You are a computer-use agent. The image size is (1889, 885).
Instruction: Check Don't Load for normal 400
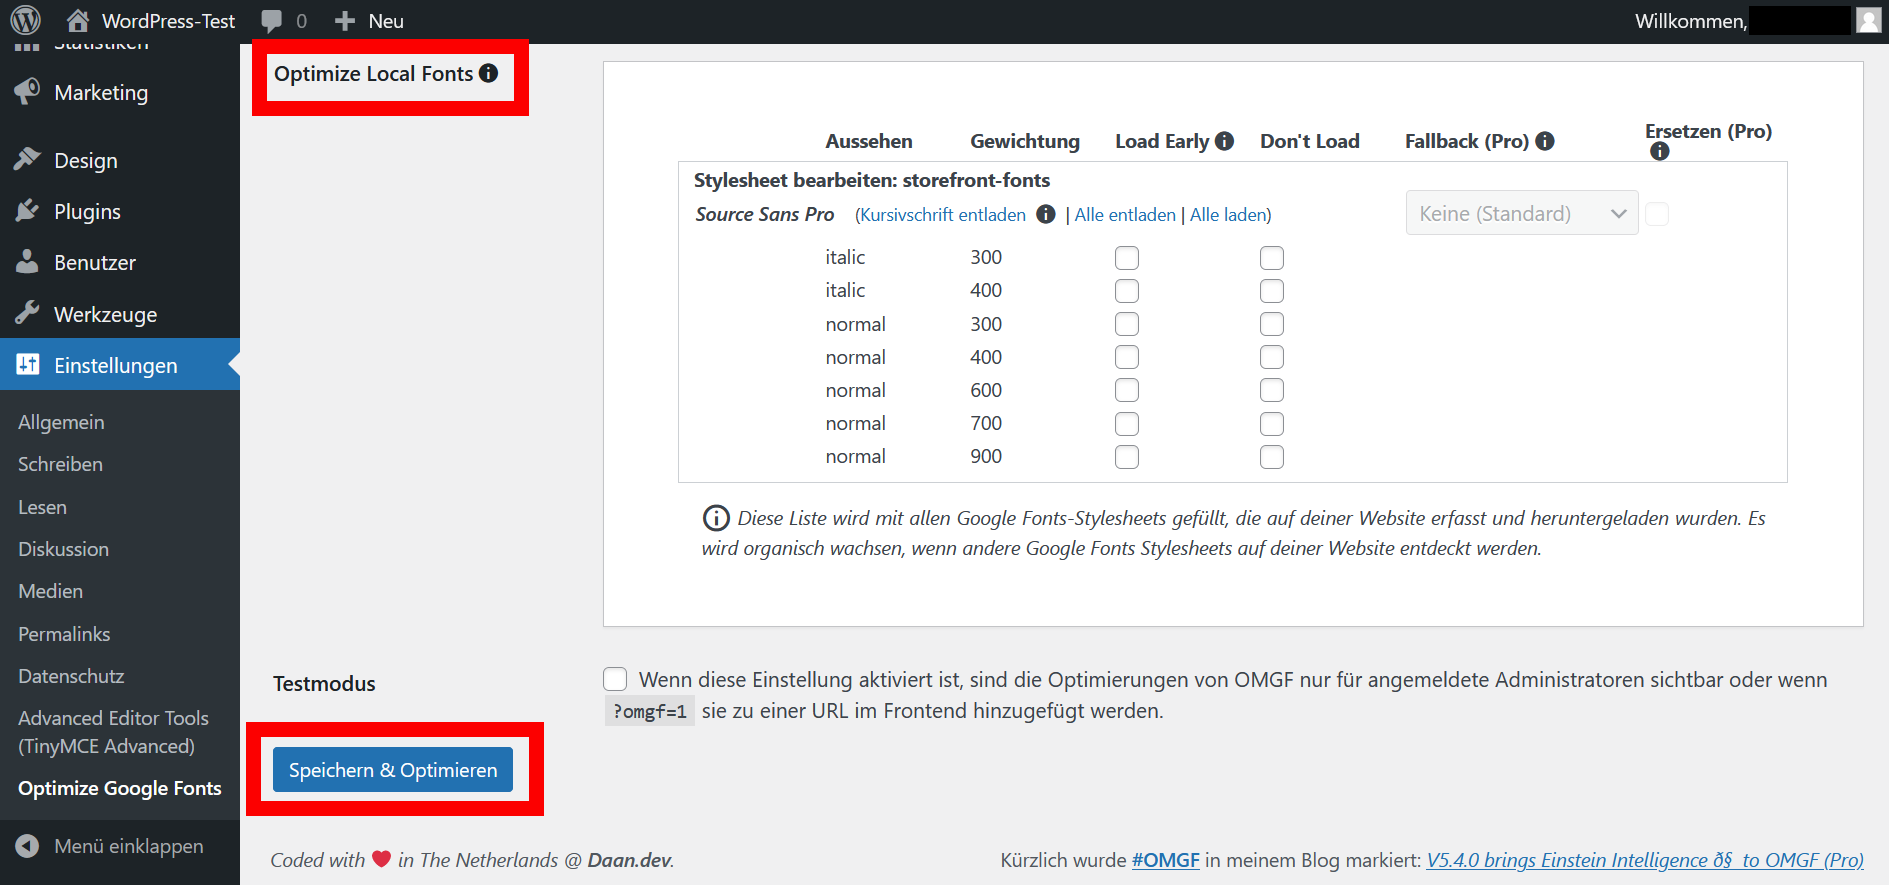coord(1272,357)
